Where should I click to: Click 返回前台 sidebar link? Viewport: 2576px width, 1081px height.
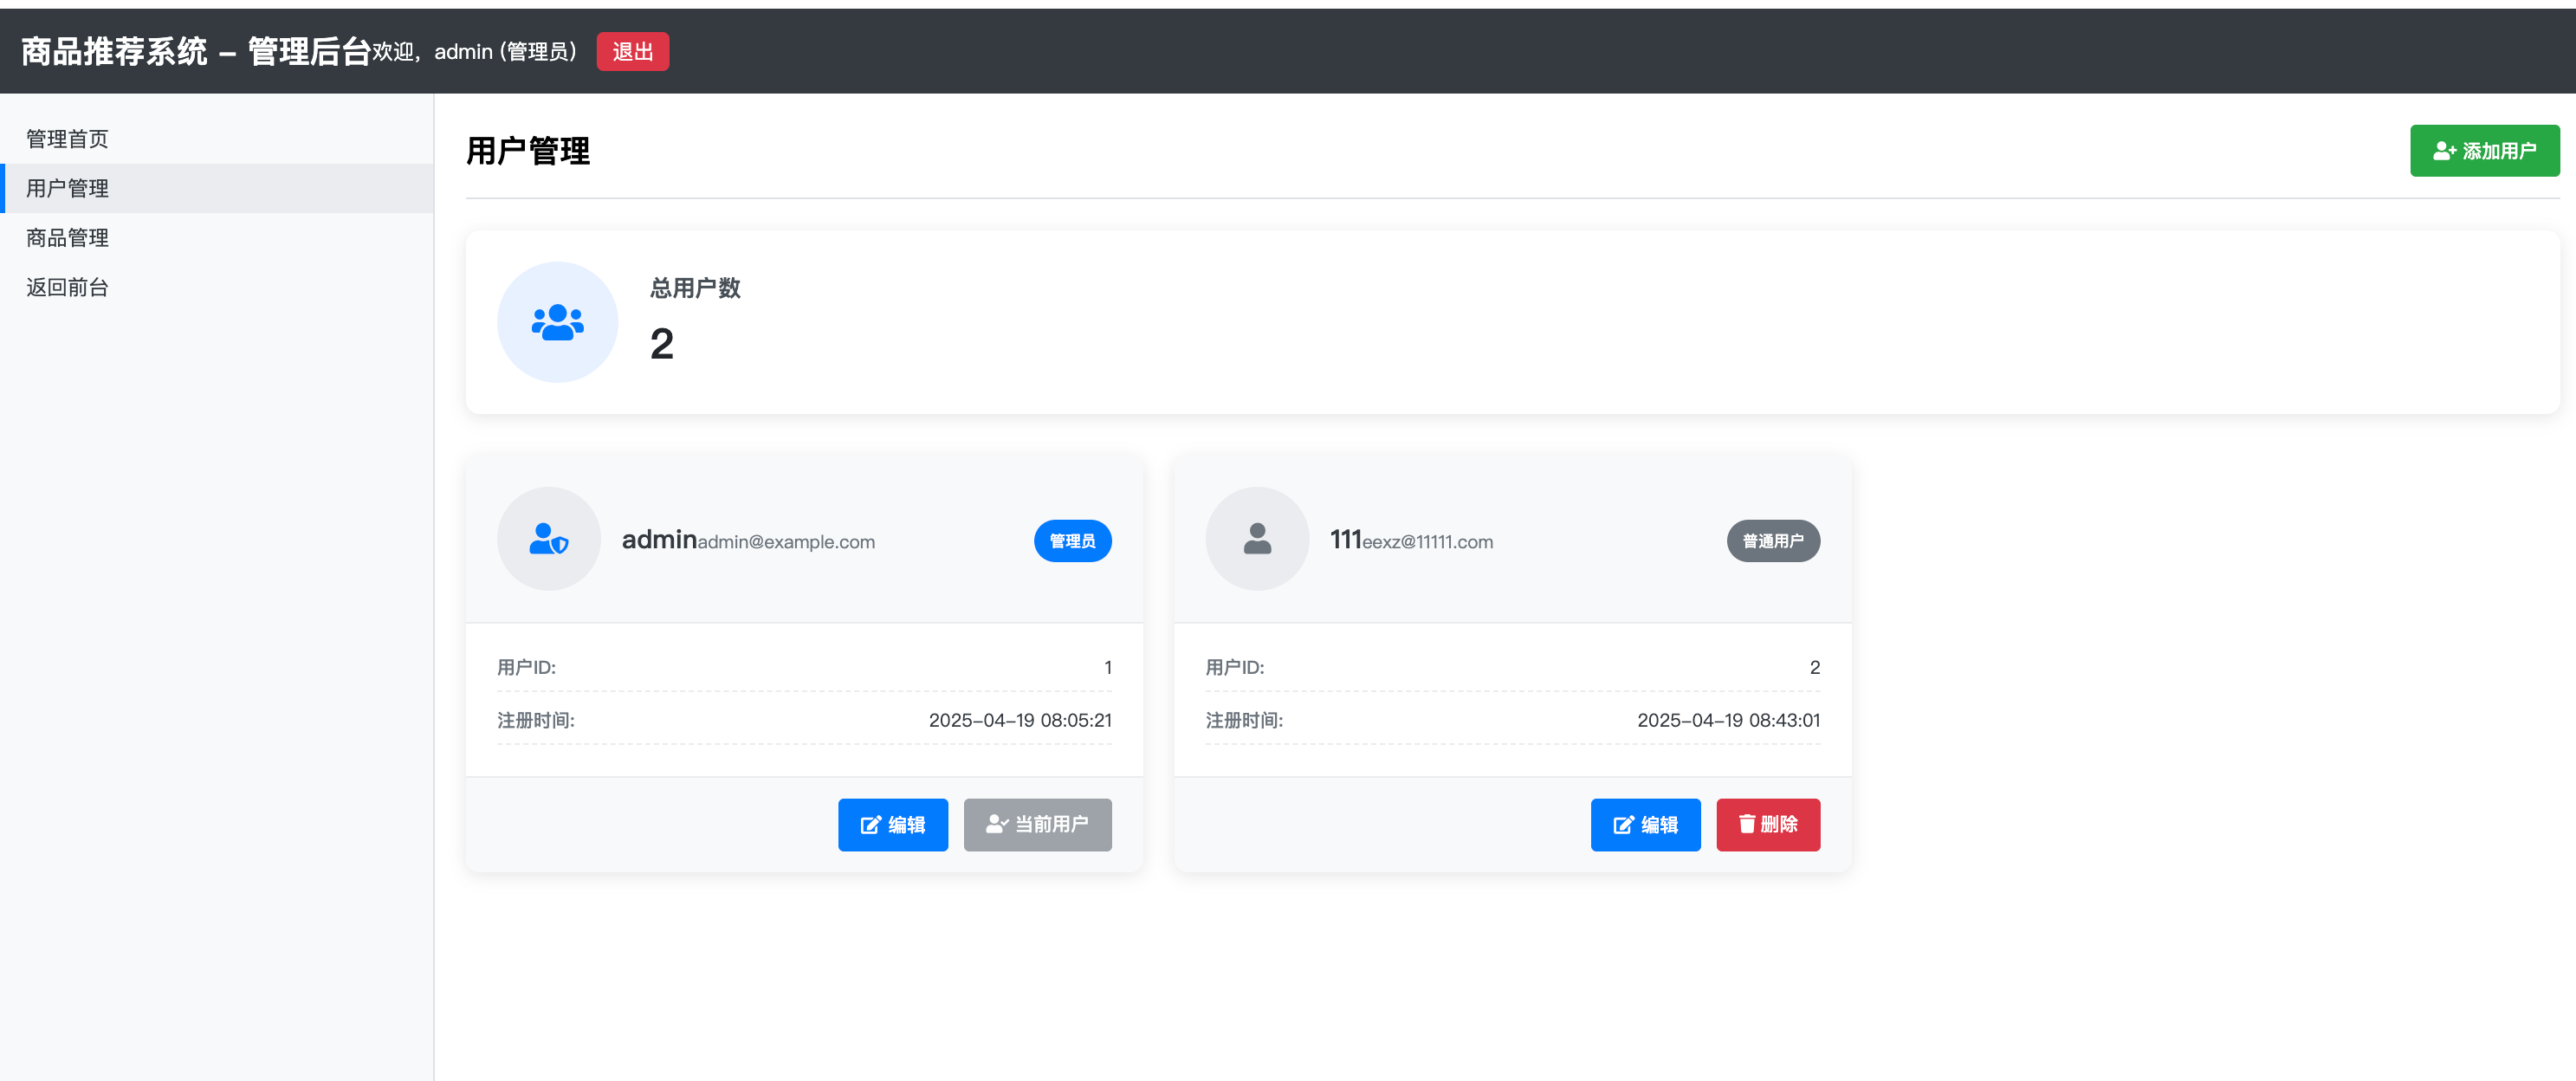coord(67,288)
